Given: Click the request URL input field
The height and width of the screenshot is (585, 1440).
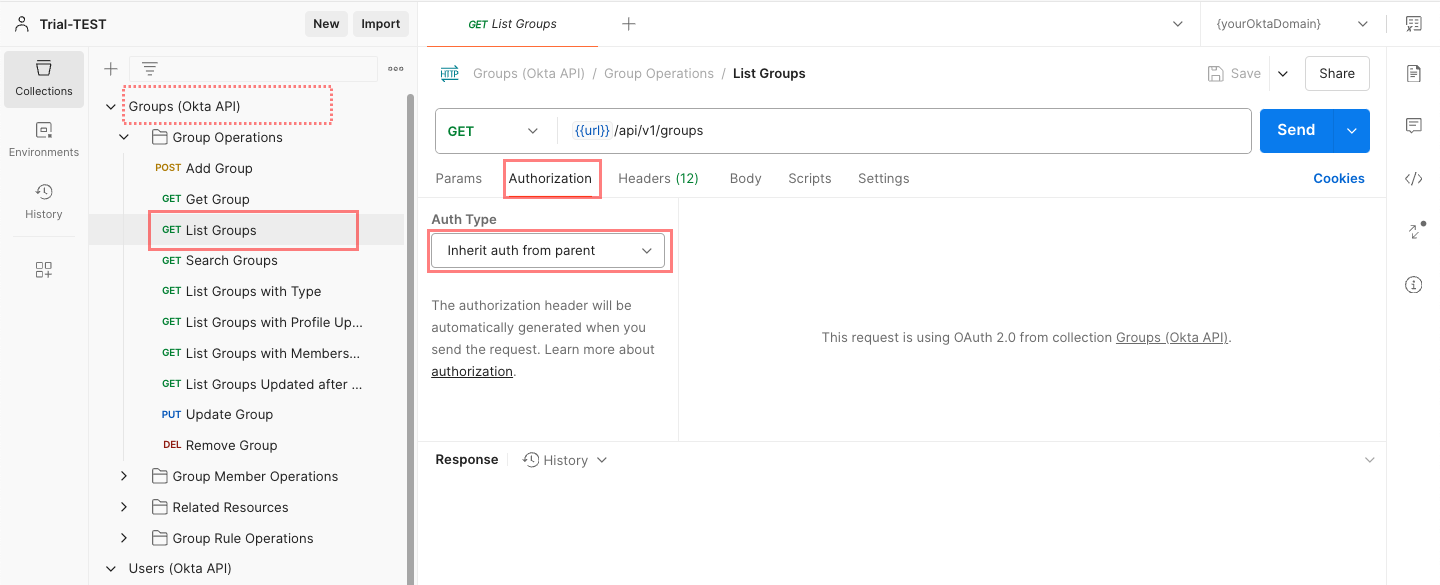Looking at the screenshot, I should click(x=900, y=131).
